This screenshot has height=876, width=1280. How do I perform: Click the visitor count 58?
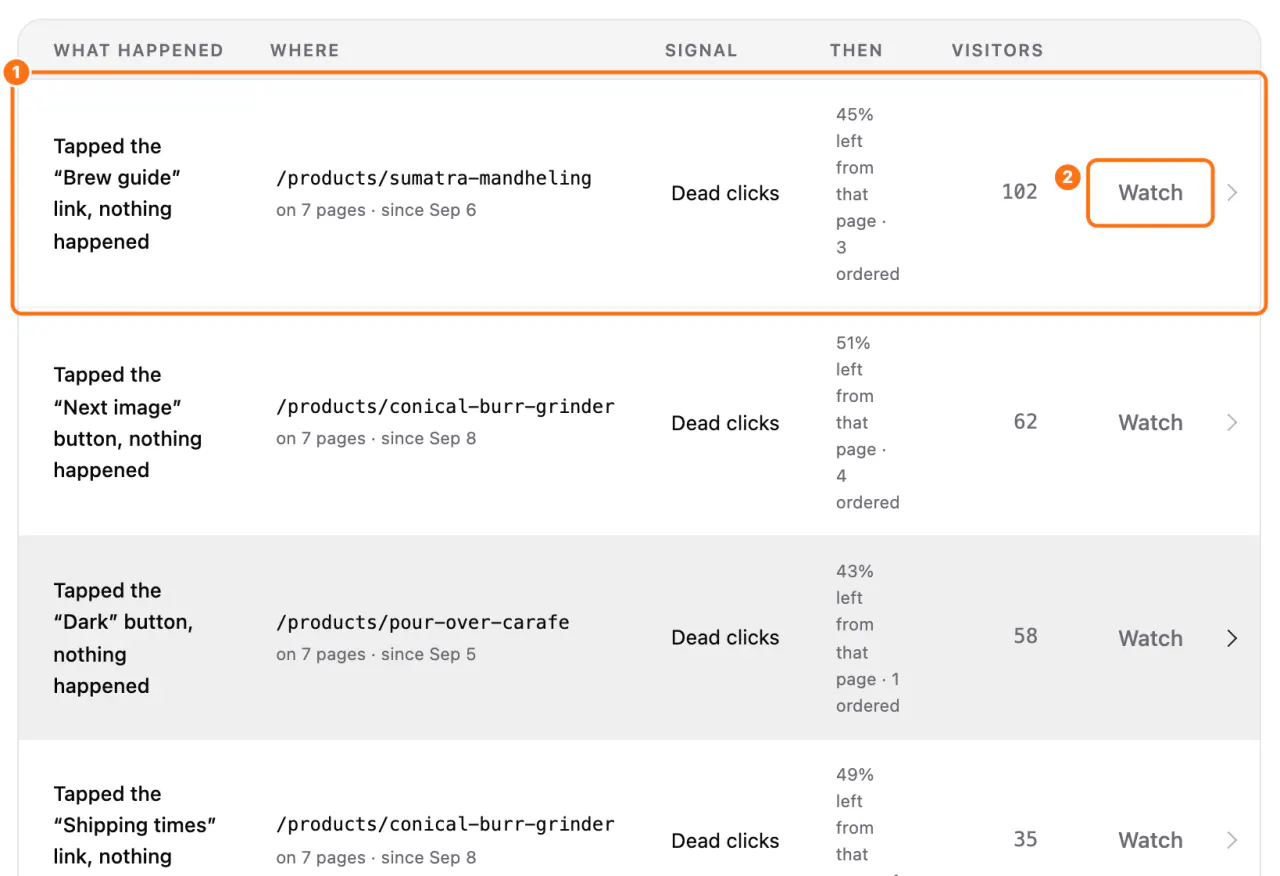(x=1026, y=636)
